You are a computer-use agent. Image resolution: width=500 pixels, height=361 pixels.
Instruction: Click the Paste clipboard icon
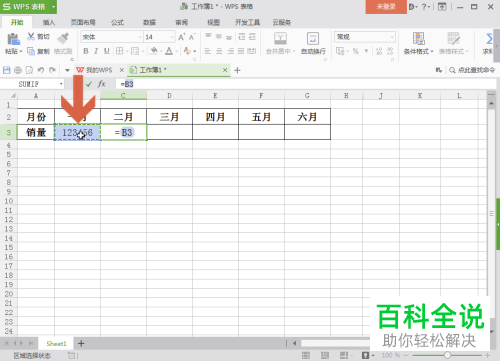point(13,39)
